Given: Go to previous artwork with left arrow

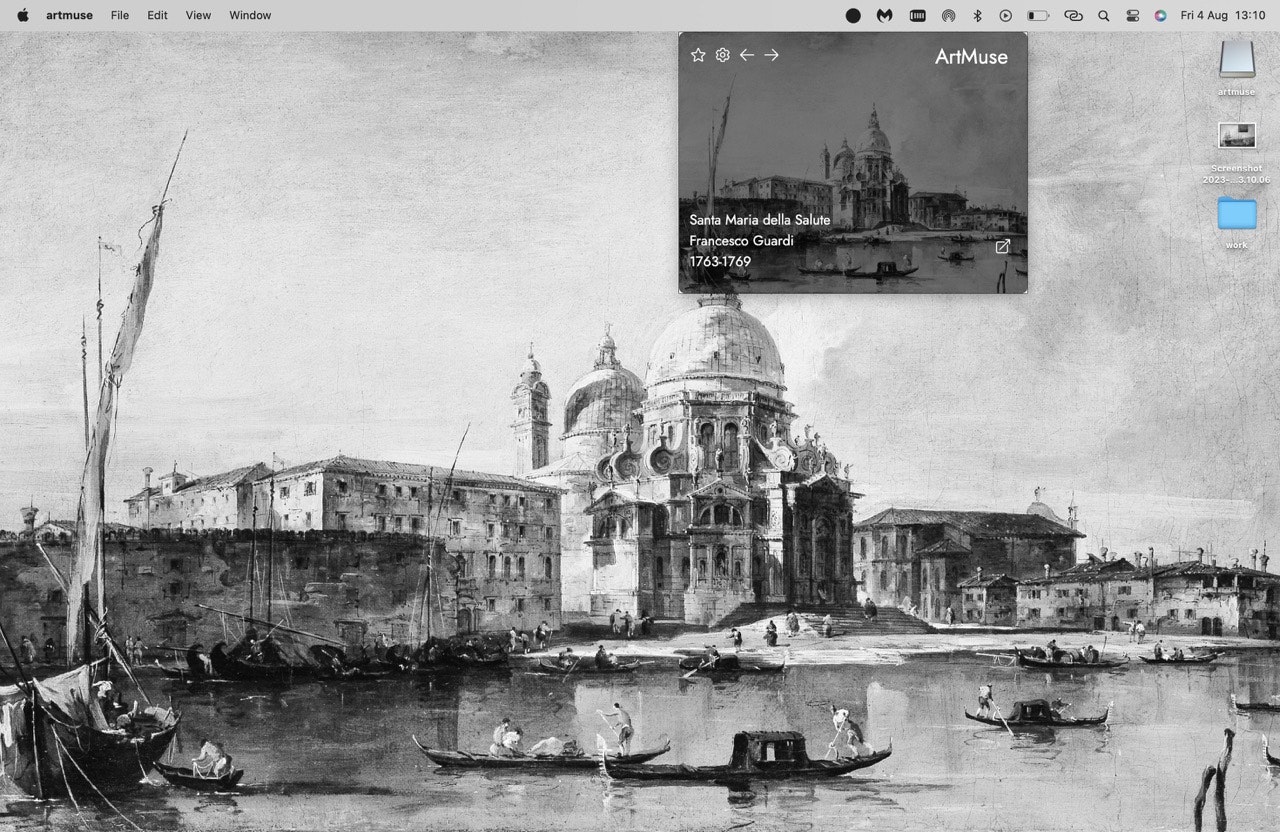Looking at the screenshot, I should click(x=747, y=55).
